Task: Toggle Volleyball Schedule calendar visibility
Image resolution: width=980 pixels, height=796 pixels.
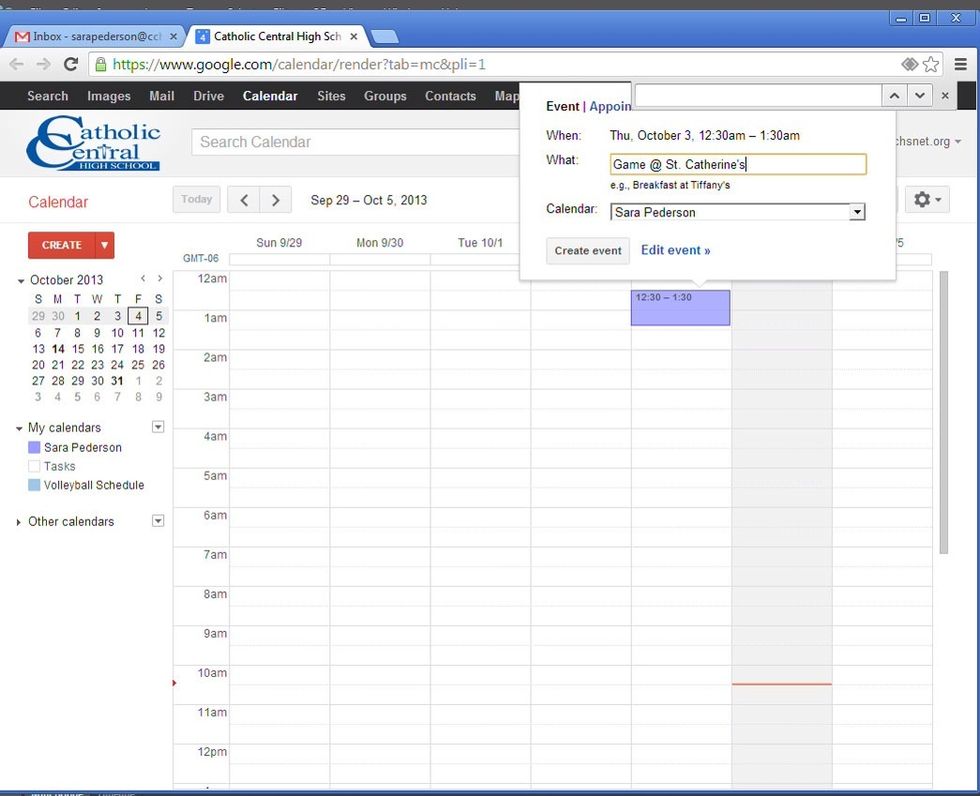Action: [35, 486]
